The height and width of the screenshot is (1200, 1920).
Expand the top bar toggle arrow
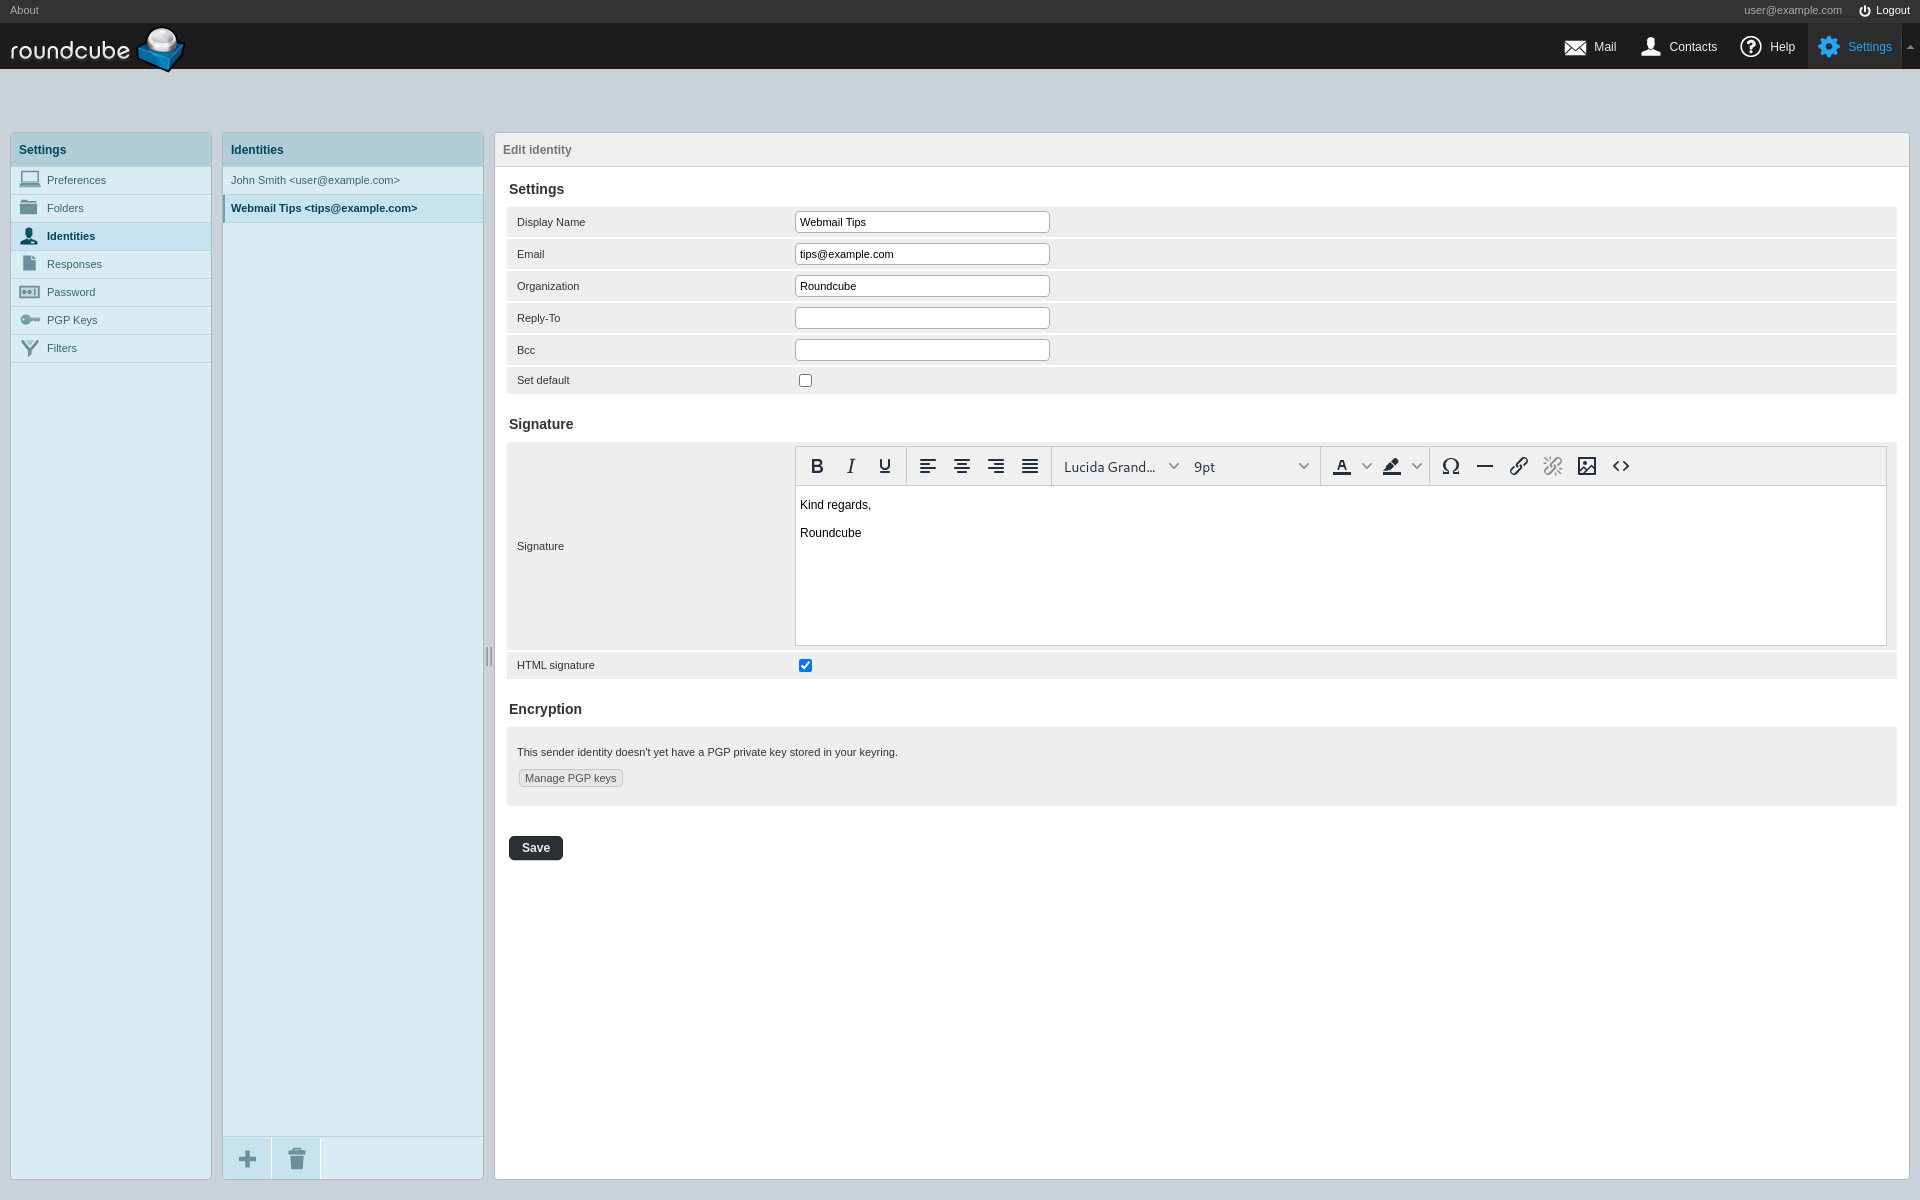(x=1910, y=47)
